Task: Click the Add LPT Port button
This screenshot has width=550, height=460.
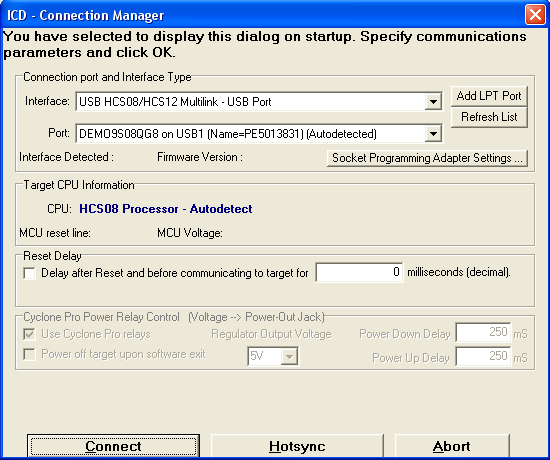Action: tap(489, 96)
